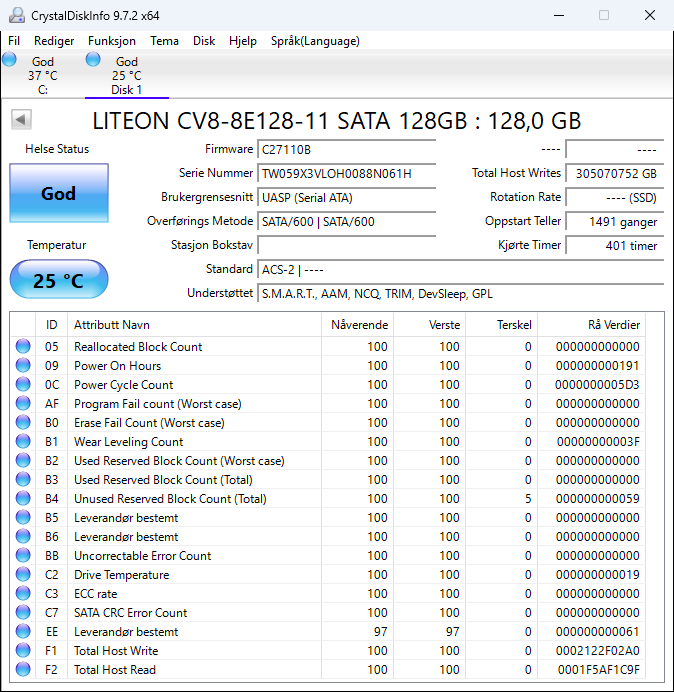Click status orb for Drive Temperature row
This screenshot has height=692, width=674.
click(23, 574)
